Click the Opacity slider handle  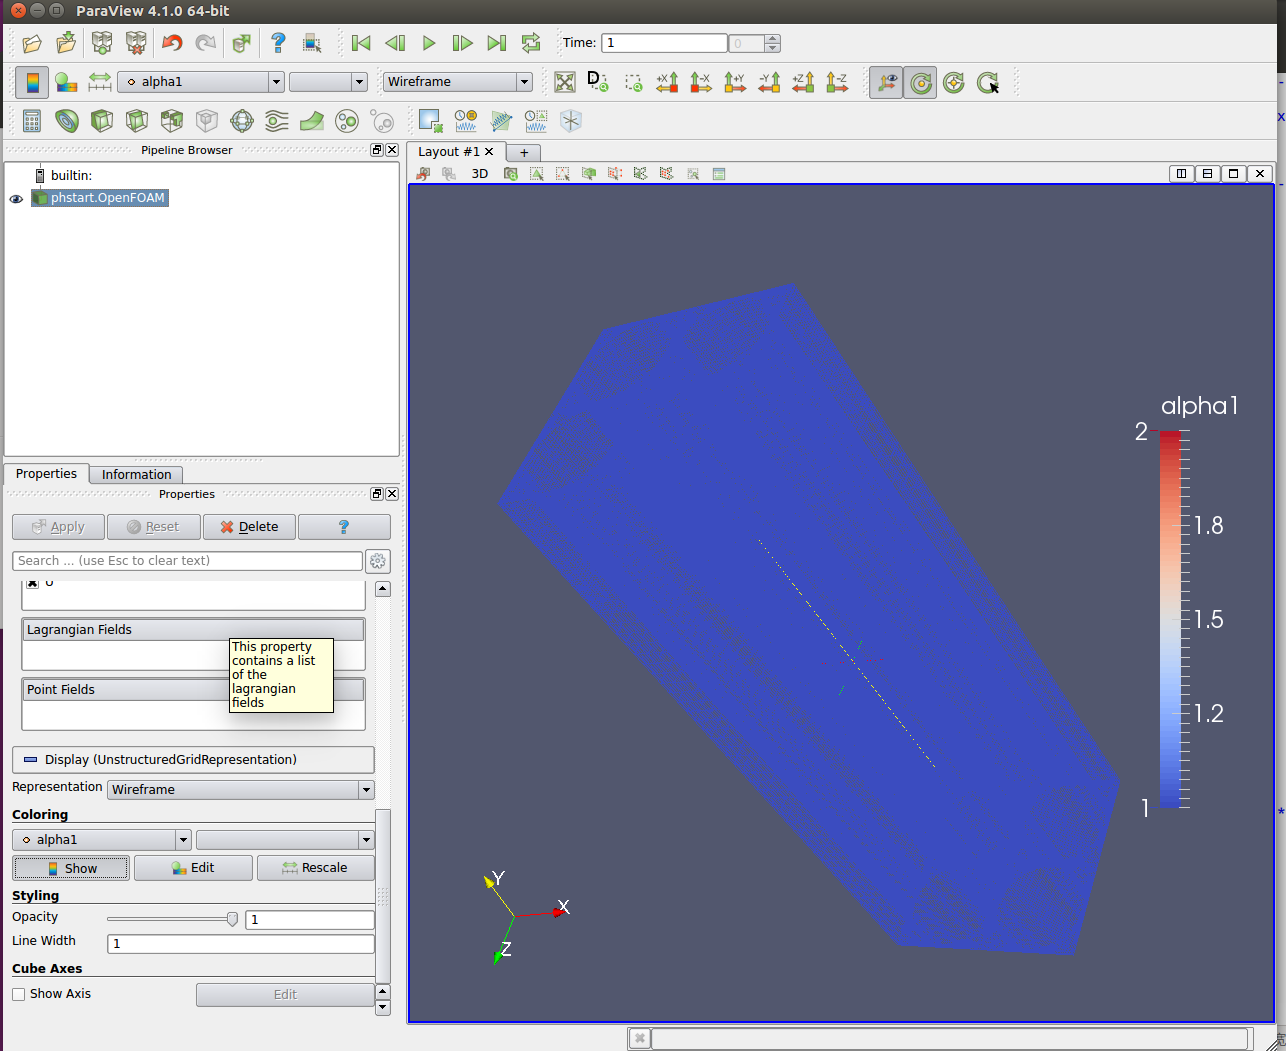click(232, 919)
